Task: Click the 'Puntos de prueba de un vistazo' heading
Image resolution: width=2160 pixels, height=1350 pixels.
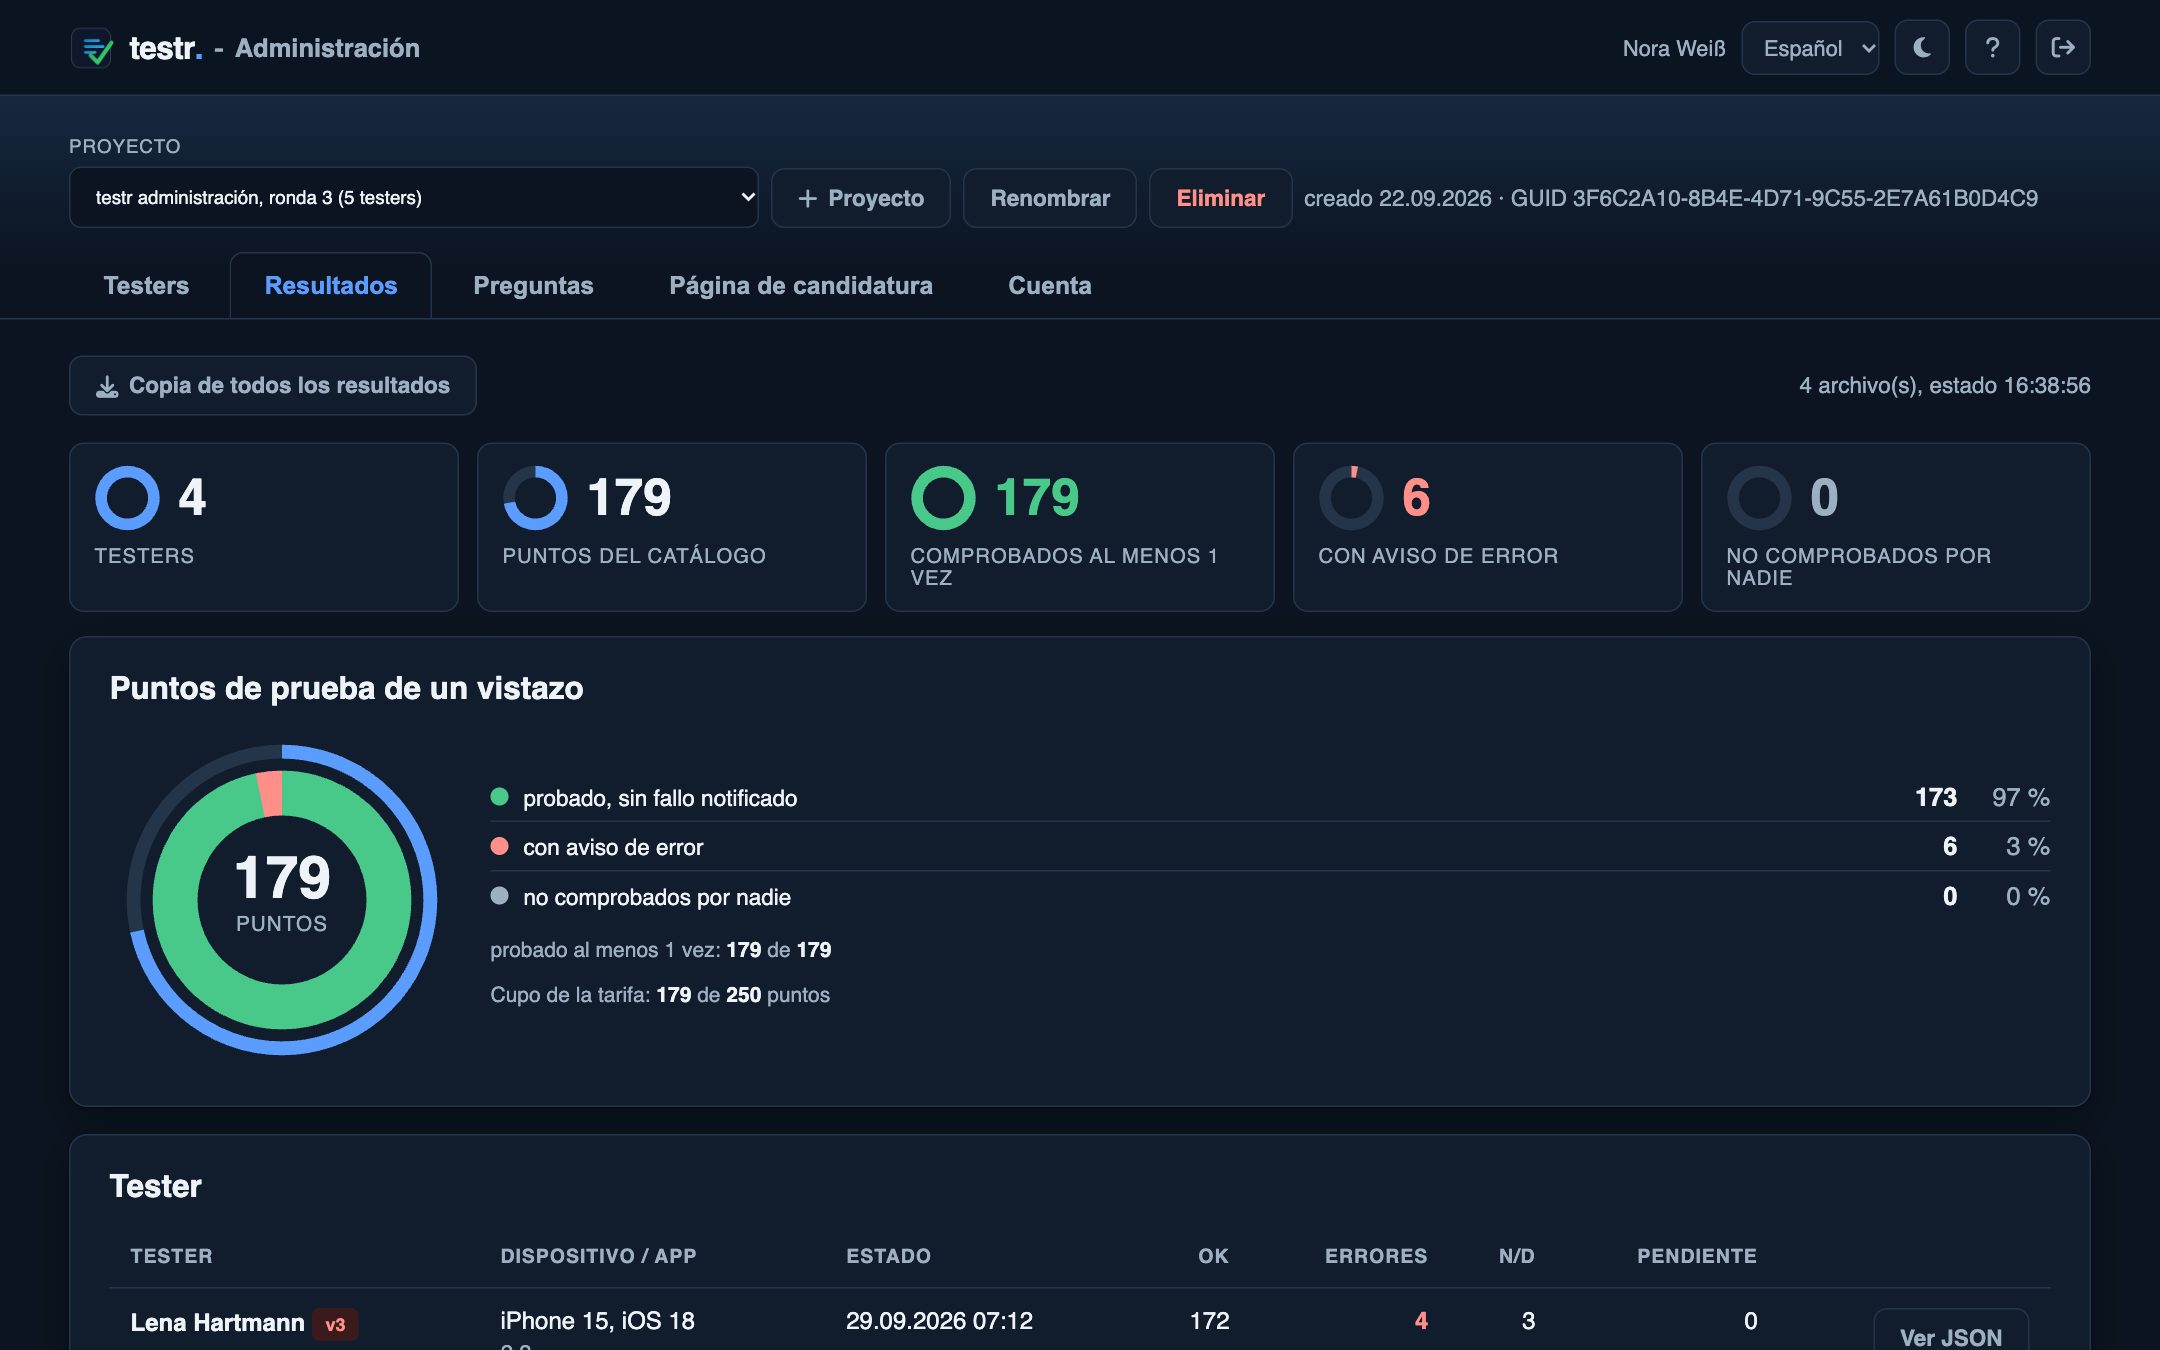Action: [346, 688]
